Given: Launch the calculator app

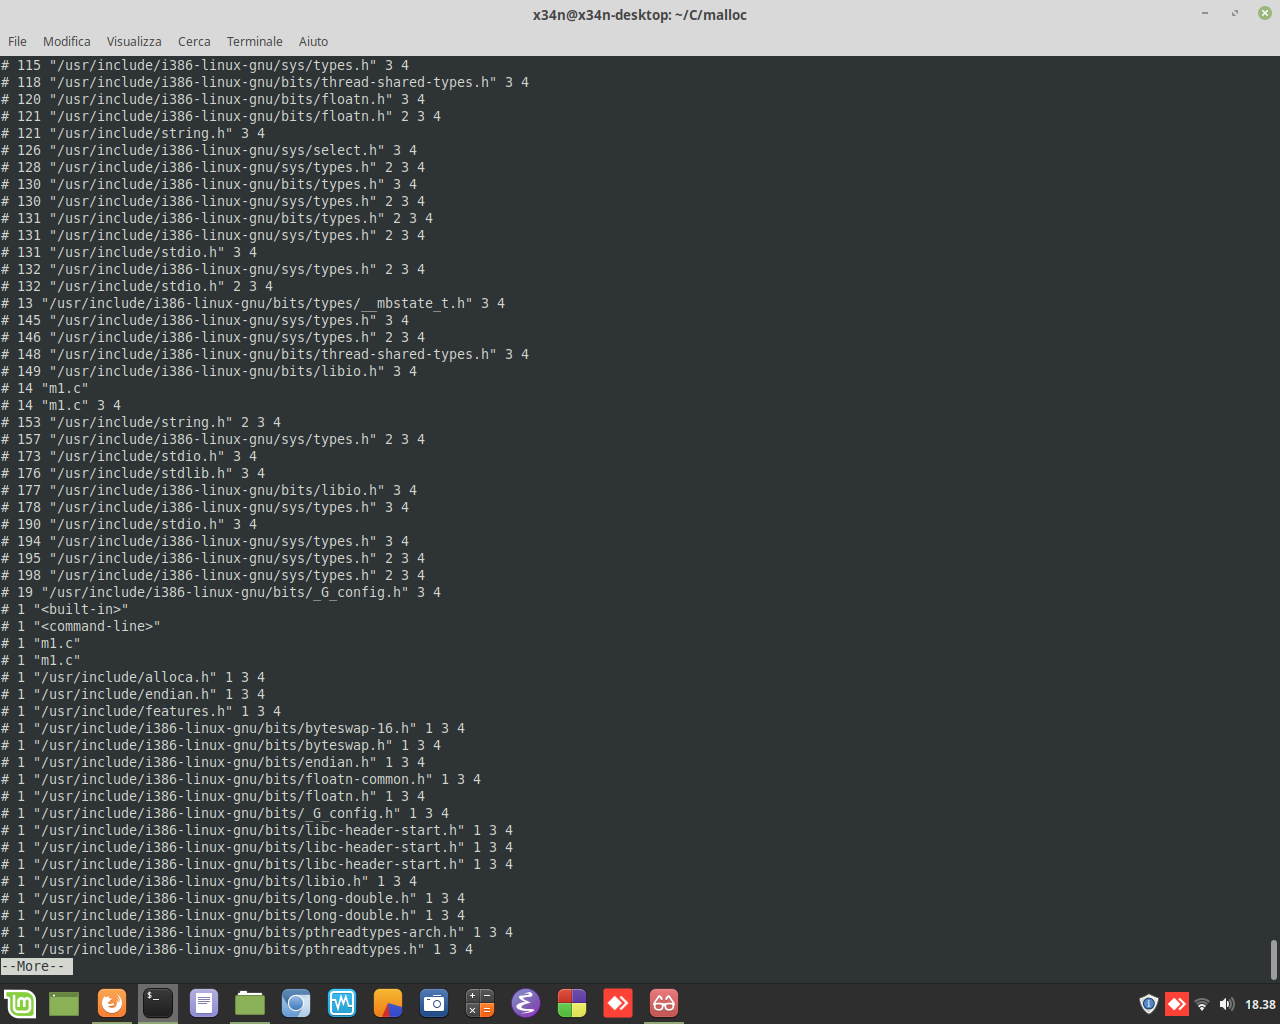Looking at the screenshot, I should click(480, 1003).
